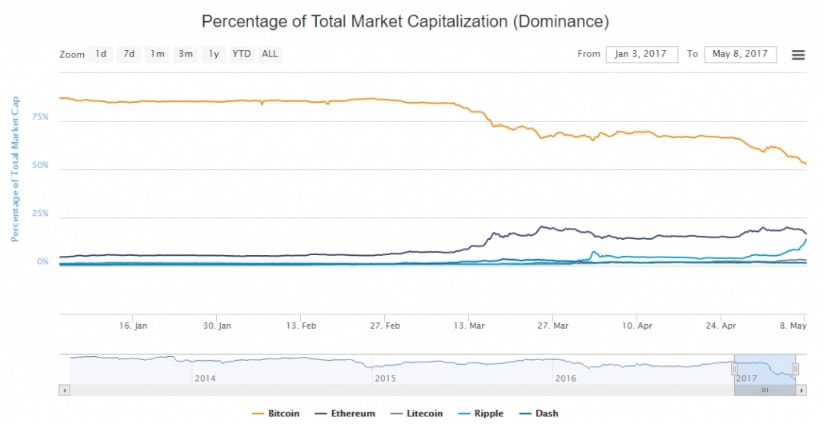This screenshot has width=827, height=427.
Task: Select the 1m zoom option
Action: pyautogui.click(x=157, y=54)
